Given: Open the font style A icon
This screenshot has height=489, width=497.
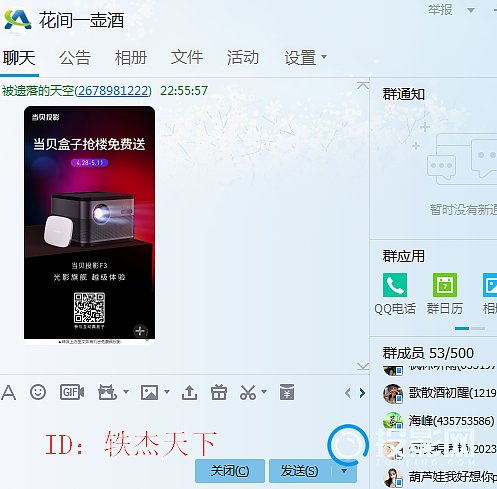Looking at the screenshot, I should click(8, 392).
